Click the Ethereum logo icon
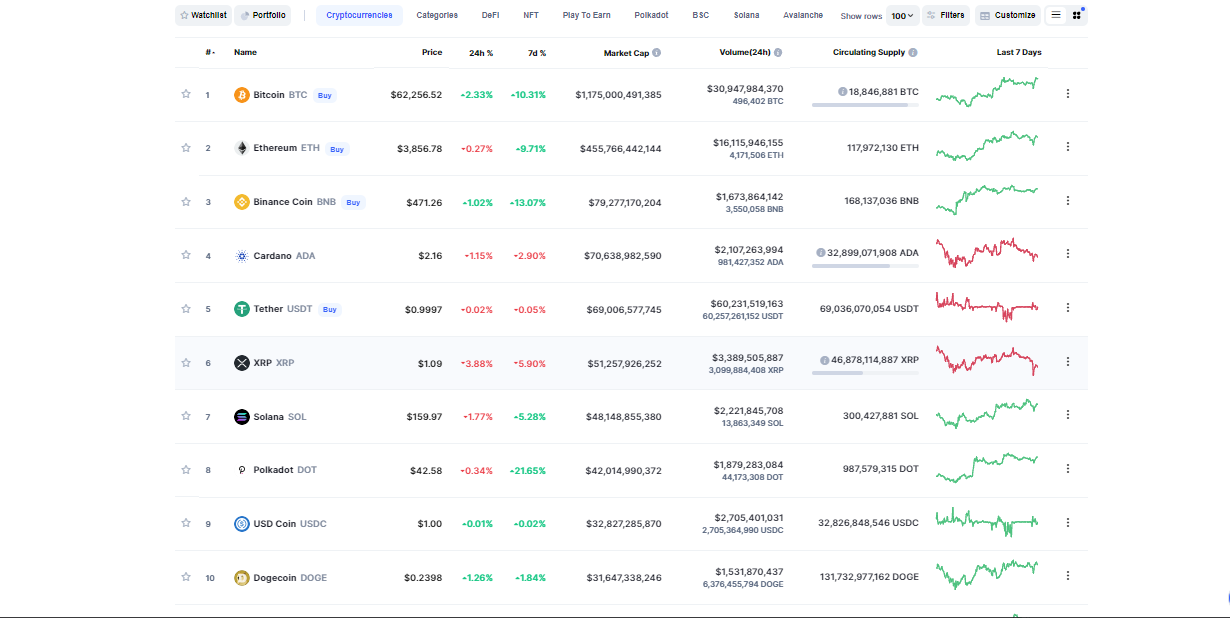Viewport: 1230px width, 618px height. [242, 148]
